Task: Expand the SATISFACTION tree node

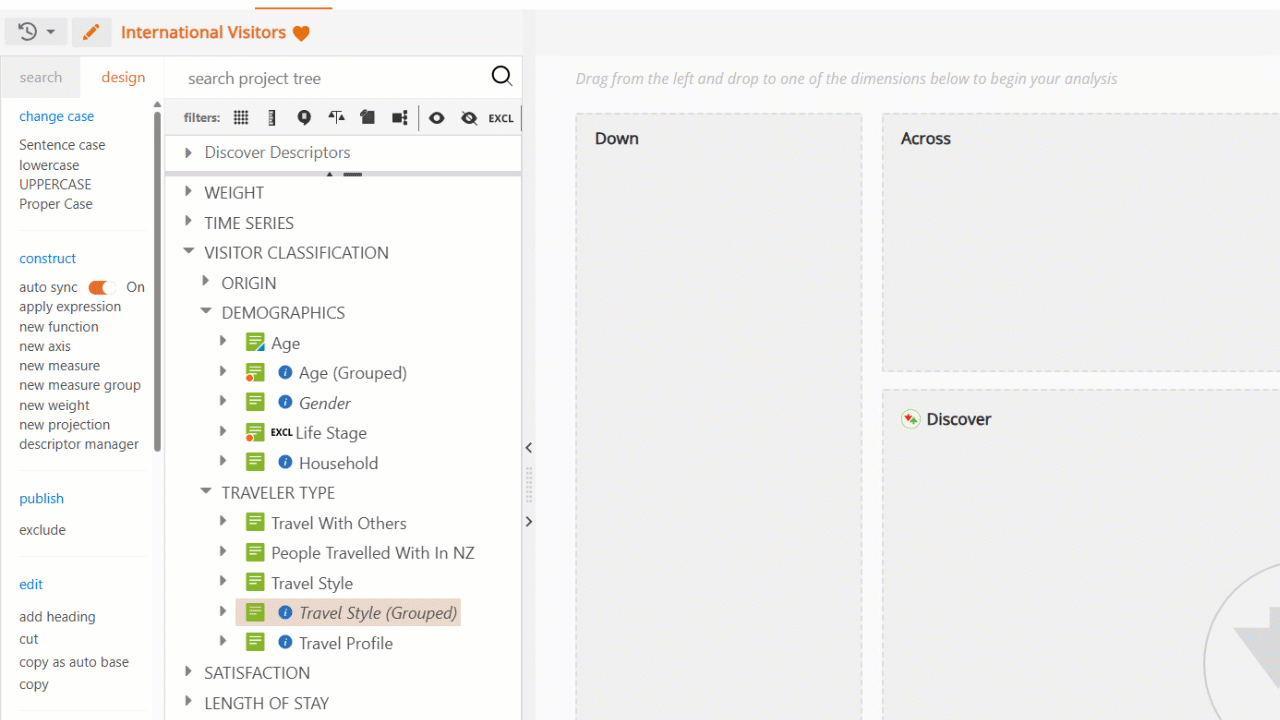Action: pyautogui.click(x=188, y=672)
